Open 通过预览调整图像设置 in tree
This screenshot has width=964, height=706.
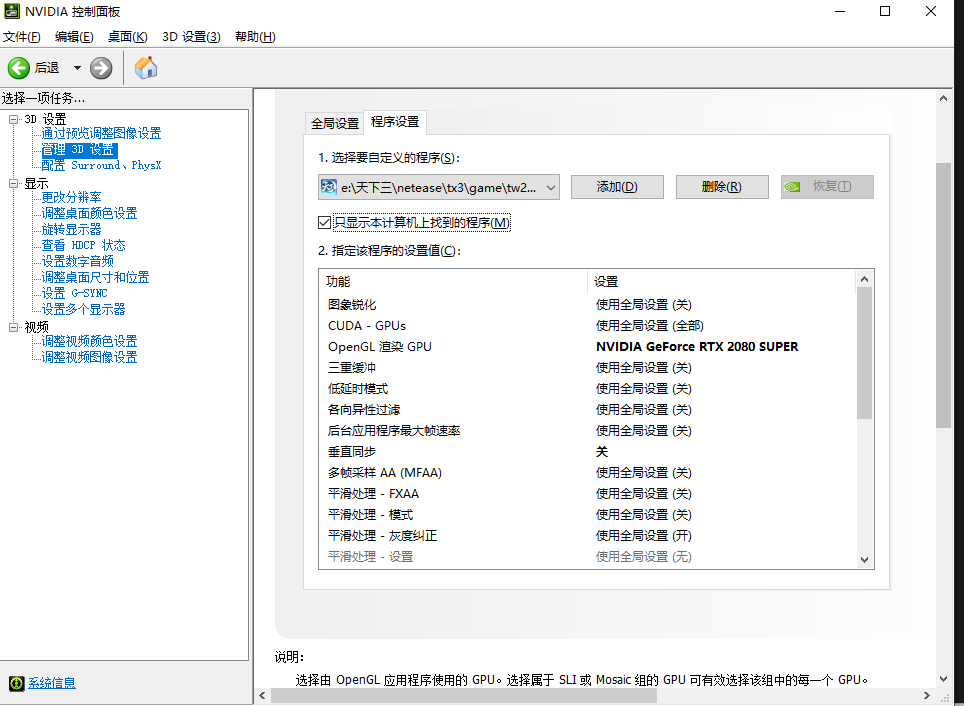pos(101,133)
